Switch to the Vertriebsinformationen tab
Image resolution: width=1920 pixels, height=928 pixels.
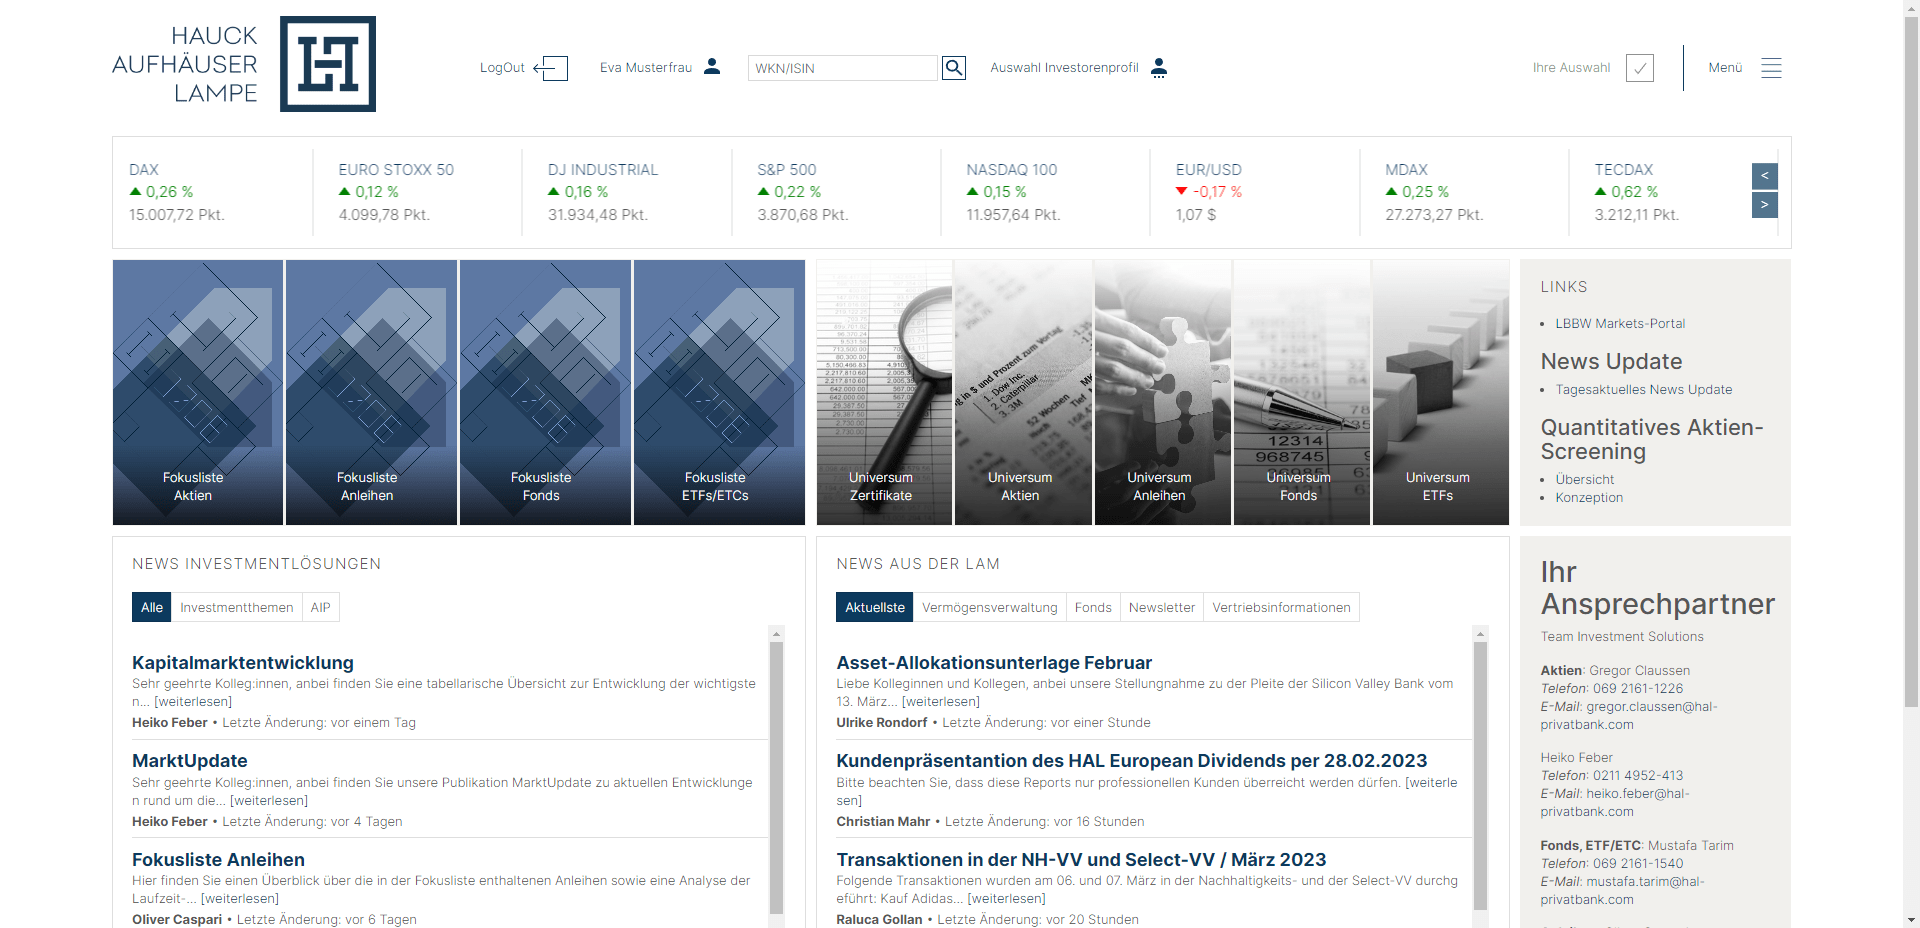click(x=1281, y=607)
